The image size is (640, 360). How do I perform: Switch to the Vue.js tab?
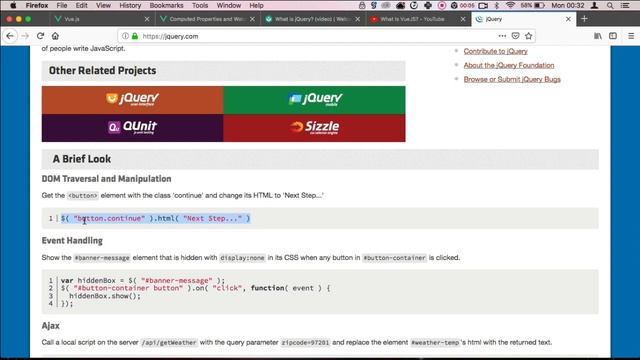pos(102,19)
